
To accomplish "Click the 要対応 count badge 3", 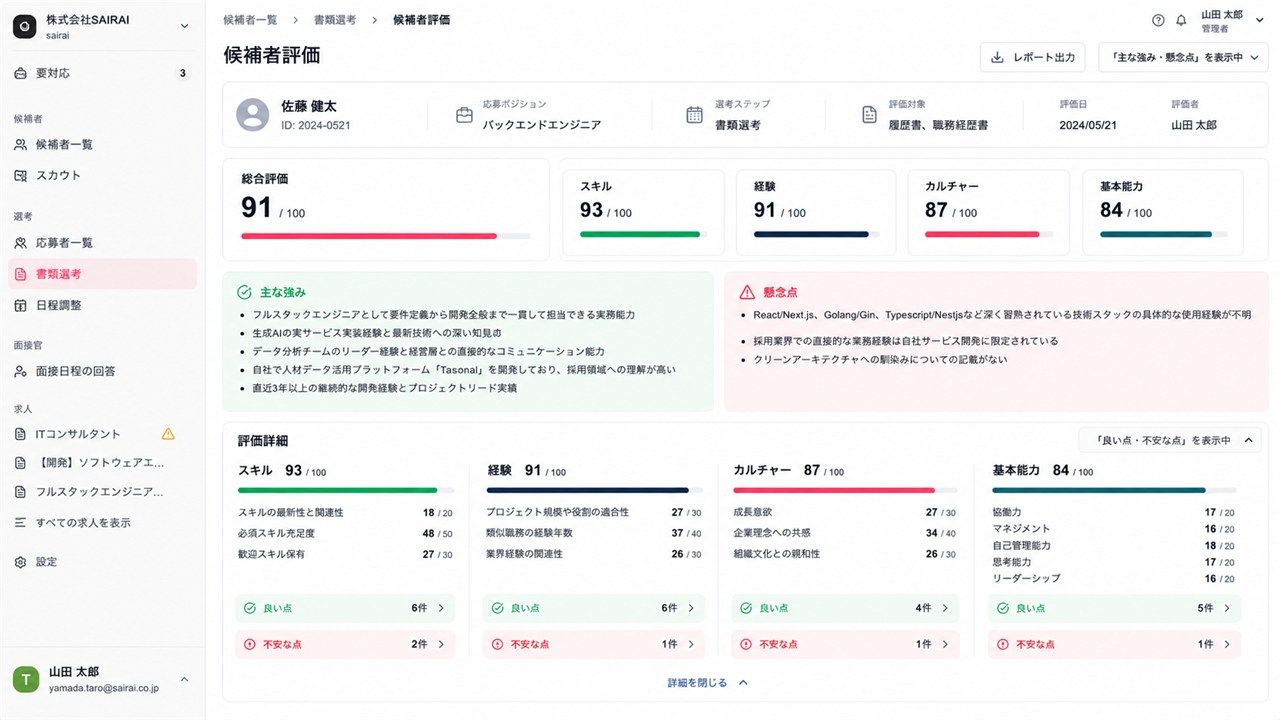I will pos(182,73).
